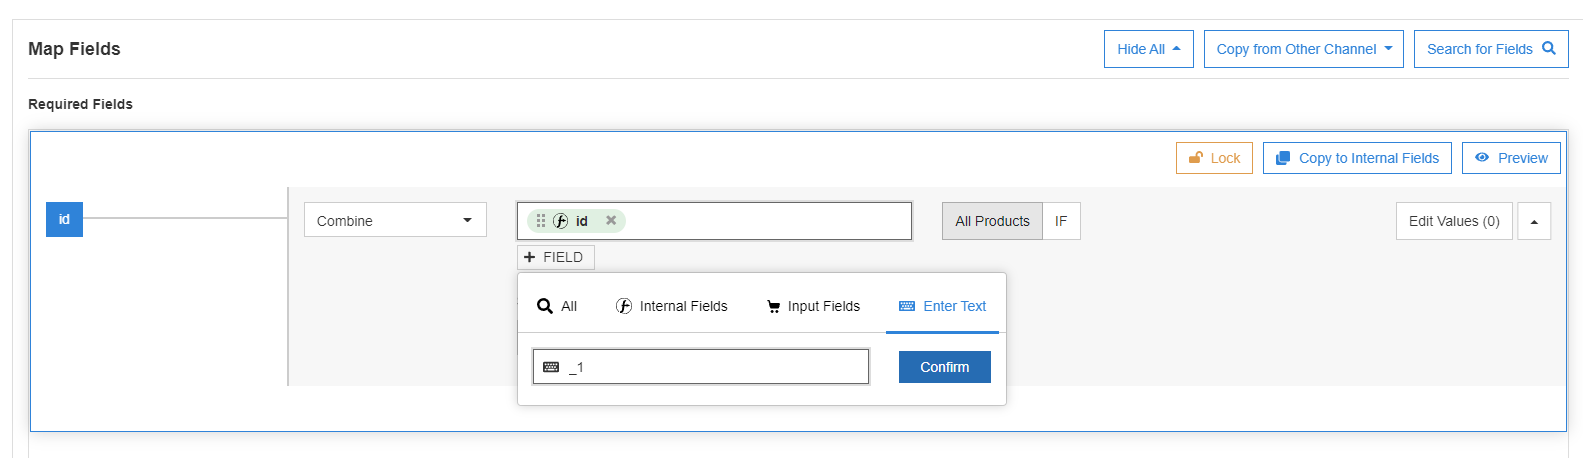1583x458 pixels.
Task: Toggle the All Products filter option
Action: (992, 221)
